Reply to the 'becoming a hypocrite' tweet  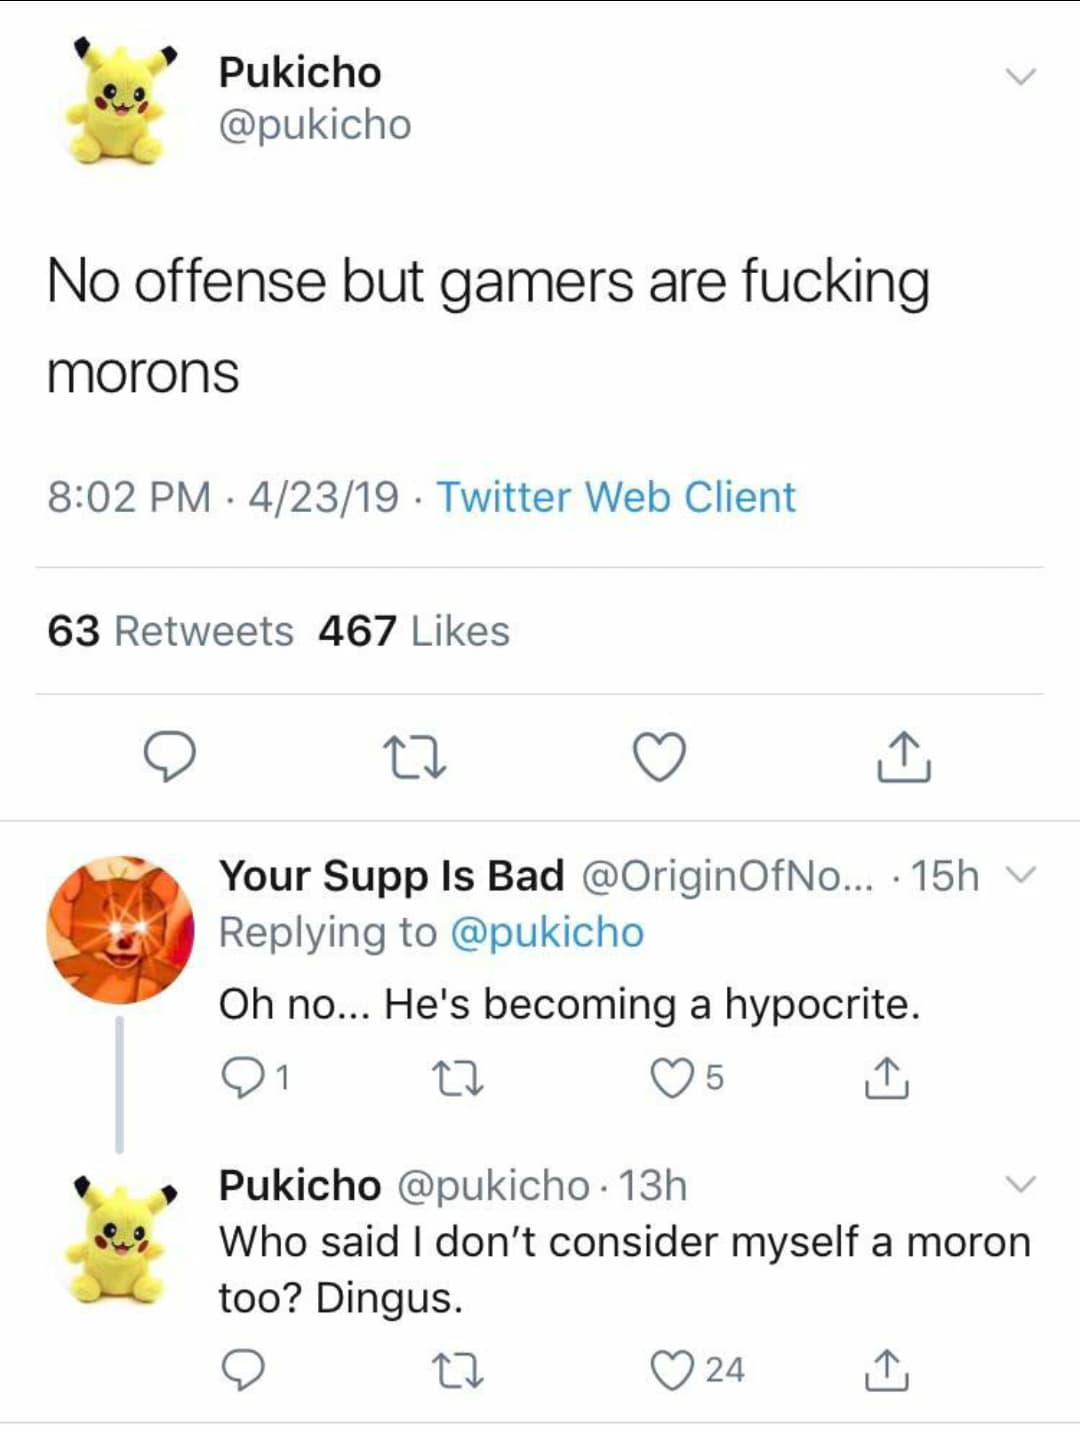(241, 1077)
